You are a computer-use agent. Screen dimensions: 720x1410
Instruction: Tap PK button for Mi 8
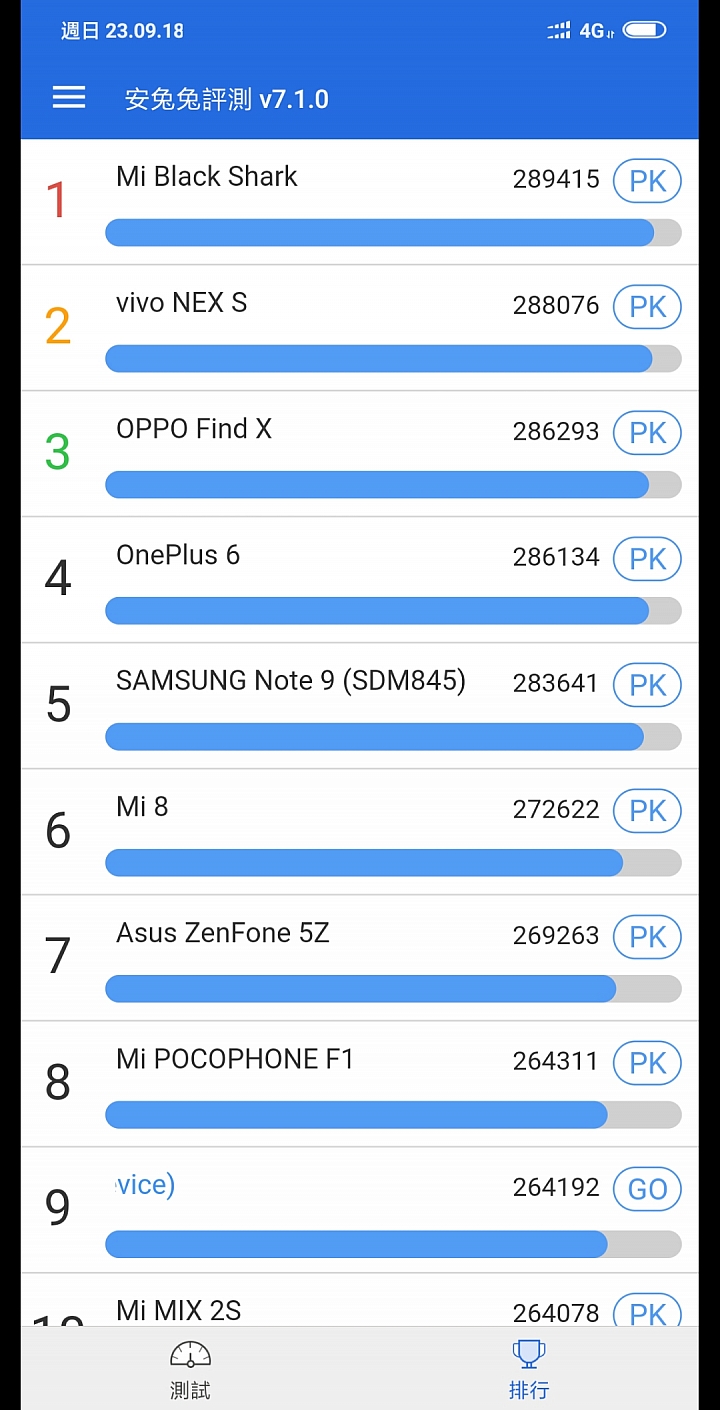[647, 811]
